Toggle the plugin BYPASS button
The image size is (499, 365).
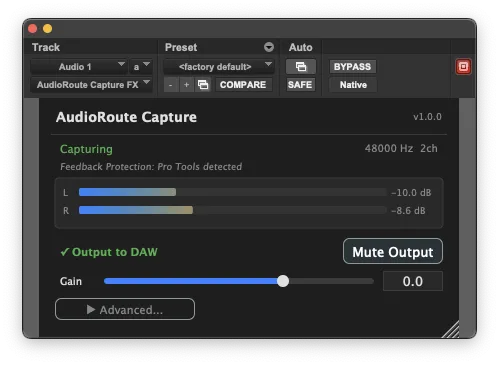click(352, 67)
